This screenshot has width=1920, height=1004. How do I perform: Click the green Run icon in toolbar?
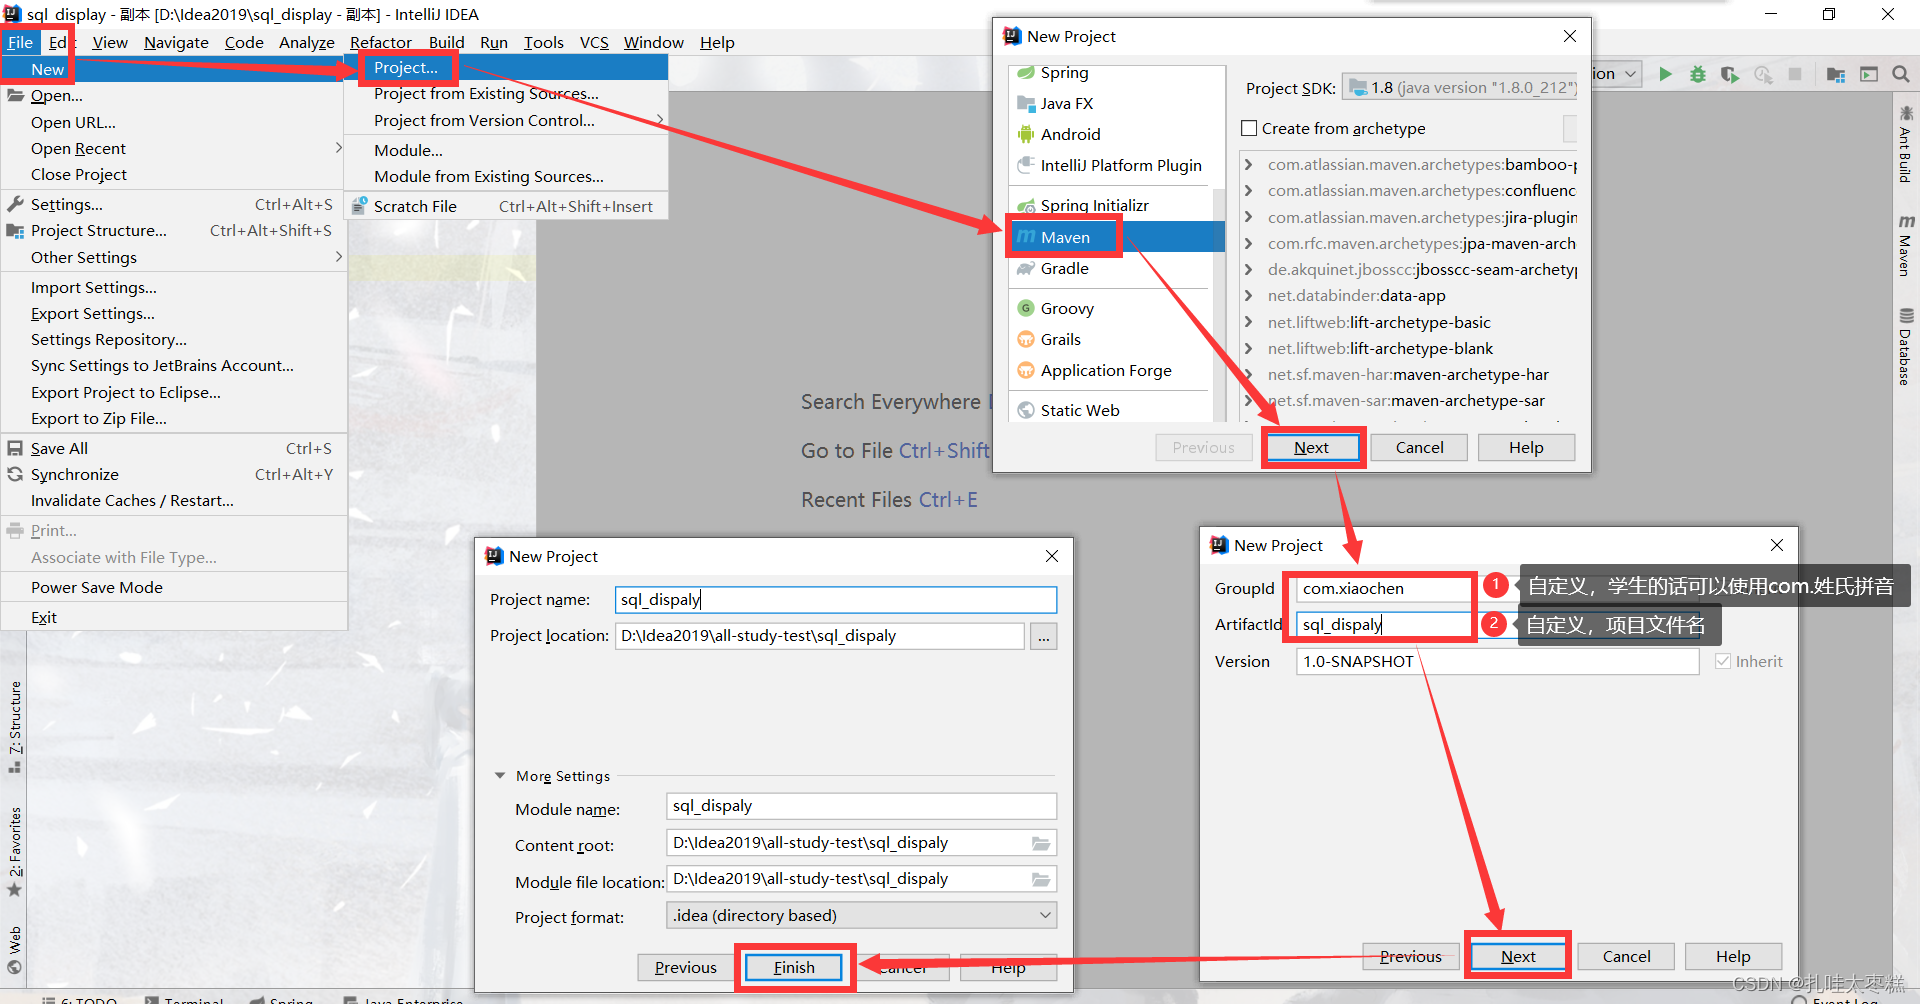click(1665, 74)
